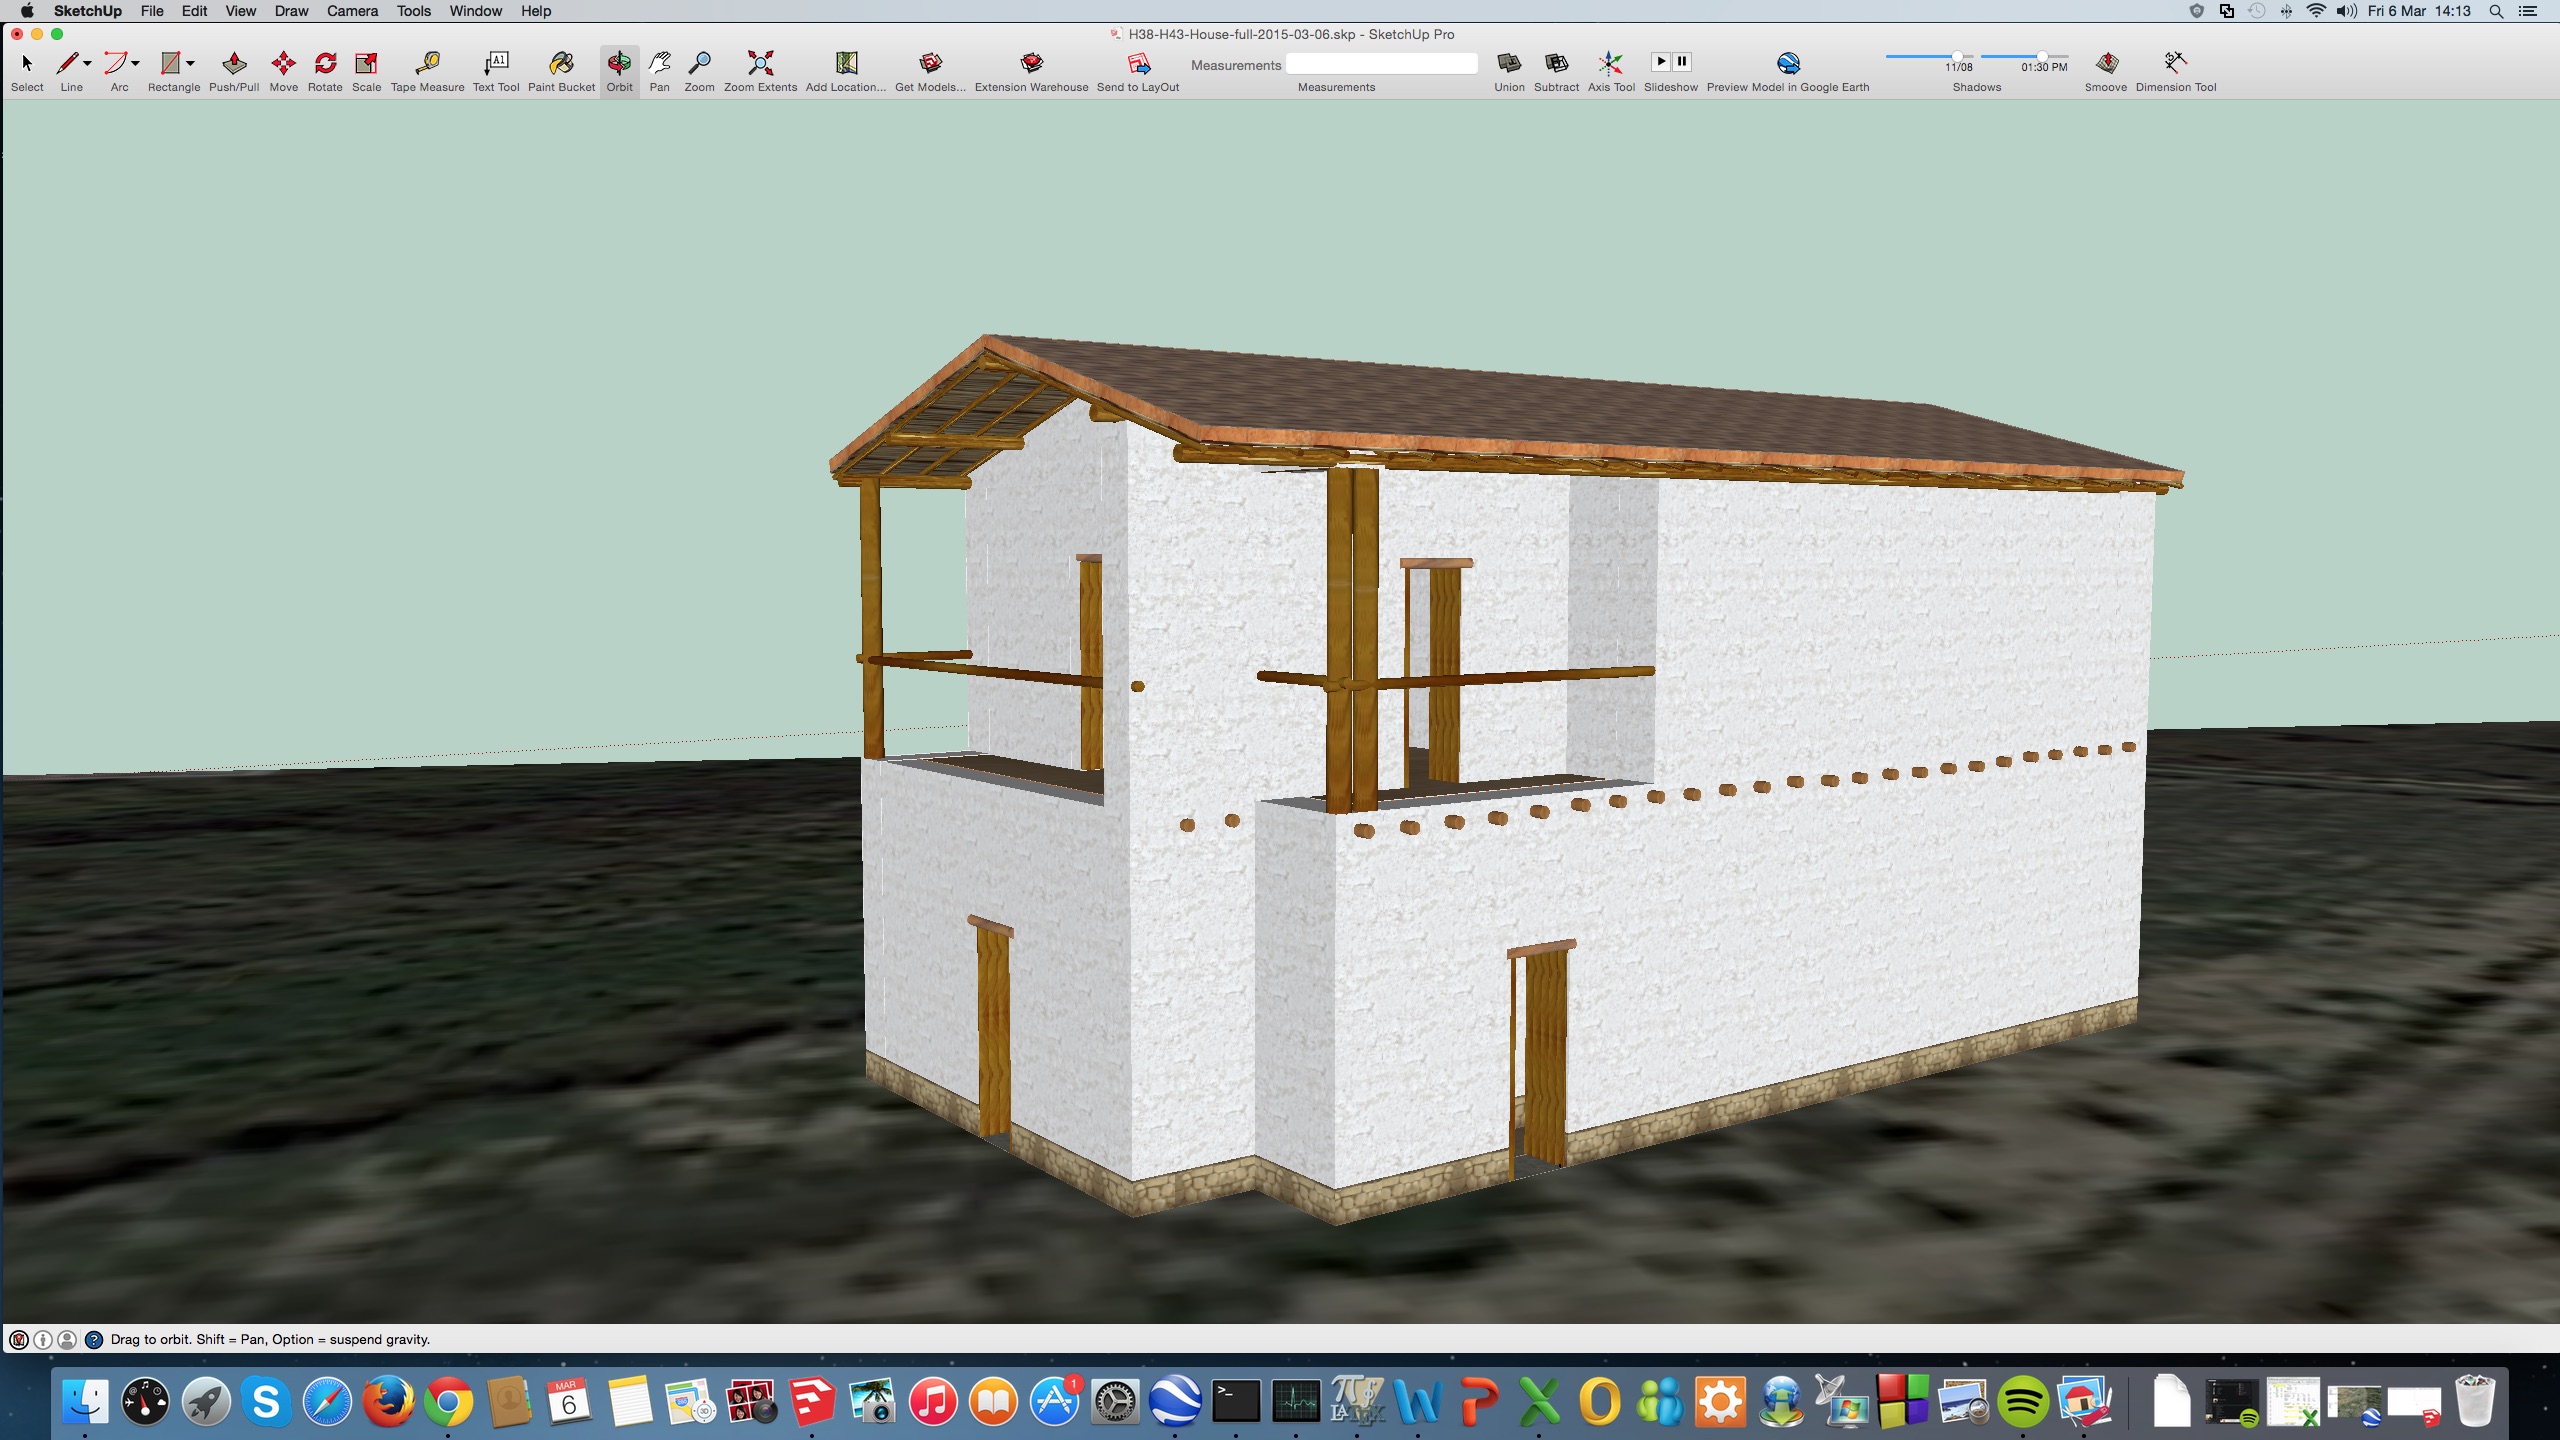Open Google Chrome from the Dock
The width and height of the screenshot is (2560, 1440).
(448, 1402)
